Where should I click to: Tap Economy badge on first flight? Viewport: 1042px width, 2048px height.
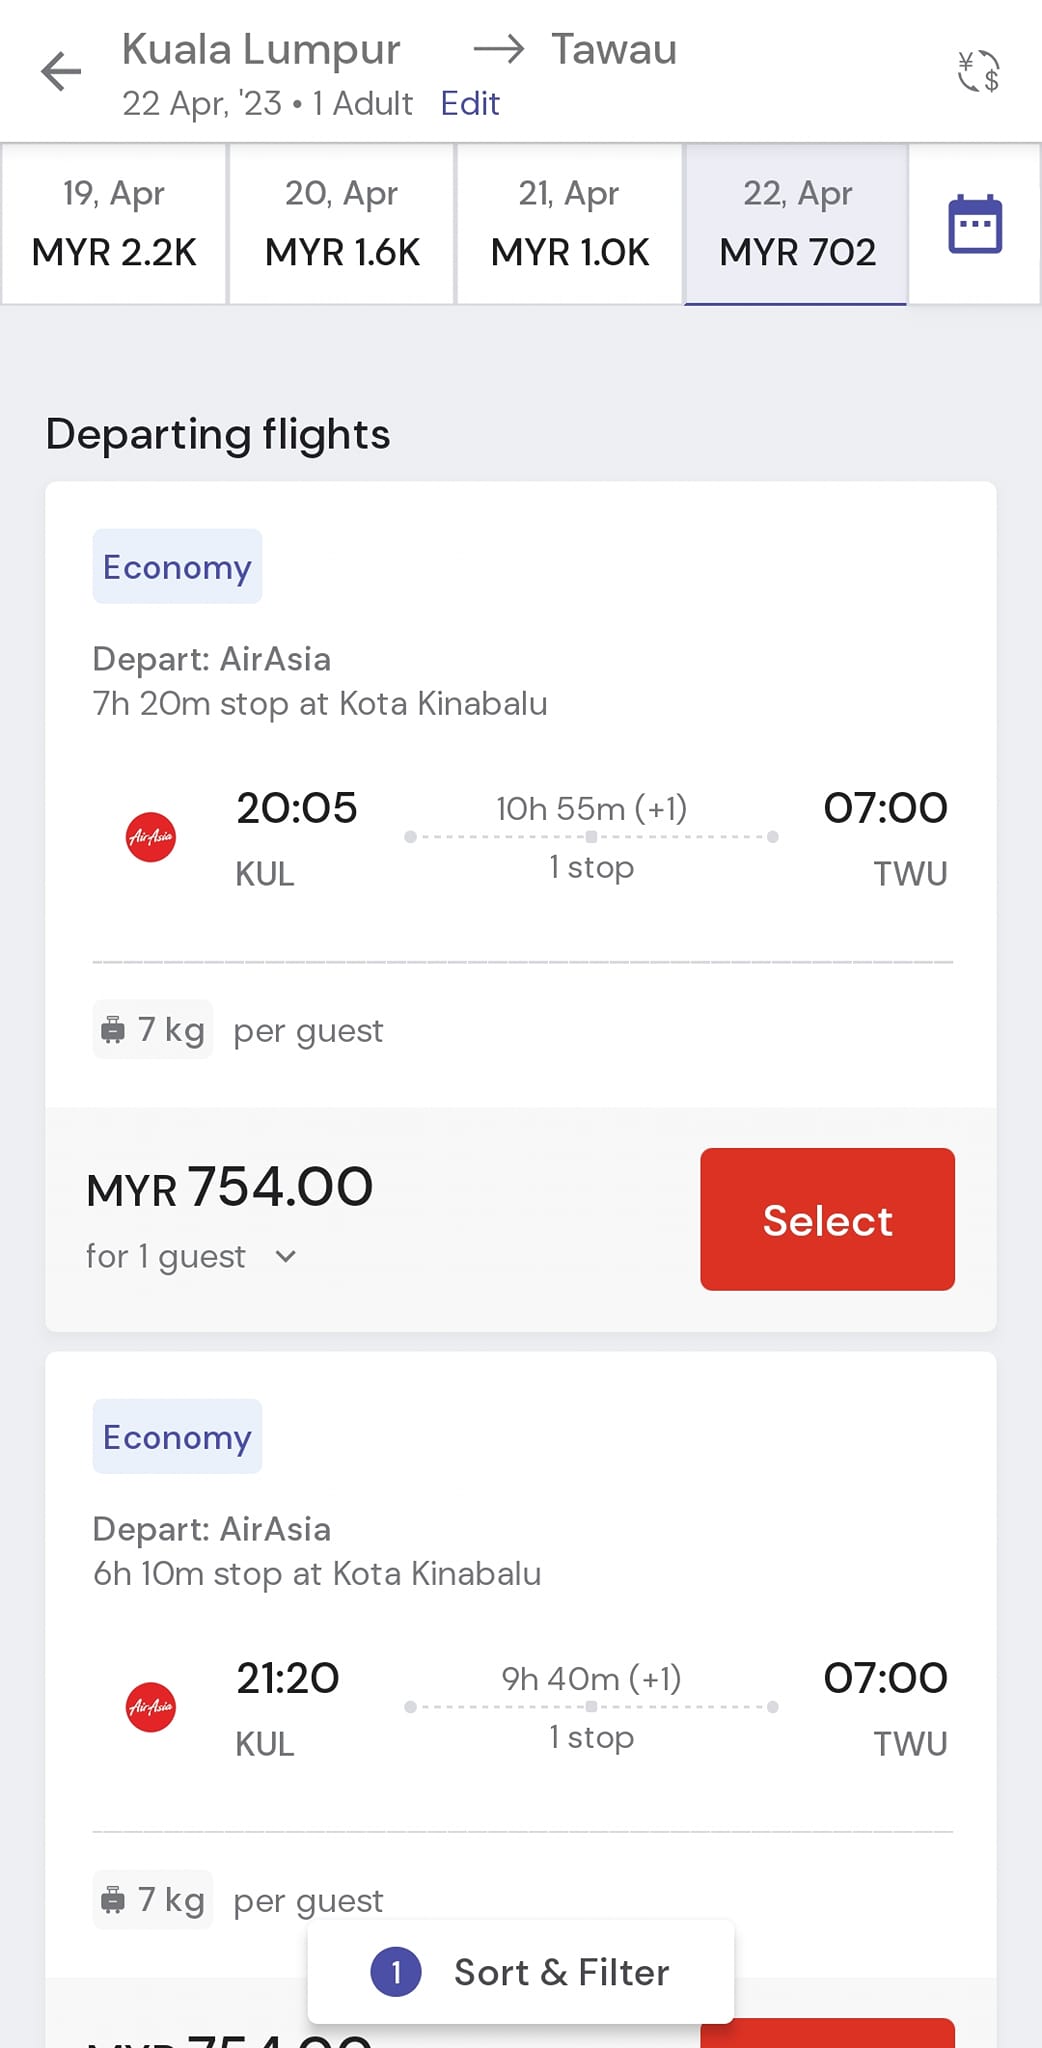click(x=177, y=567)
